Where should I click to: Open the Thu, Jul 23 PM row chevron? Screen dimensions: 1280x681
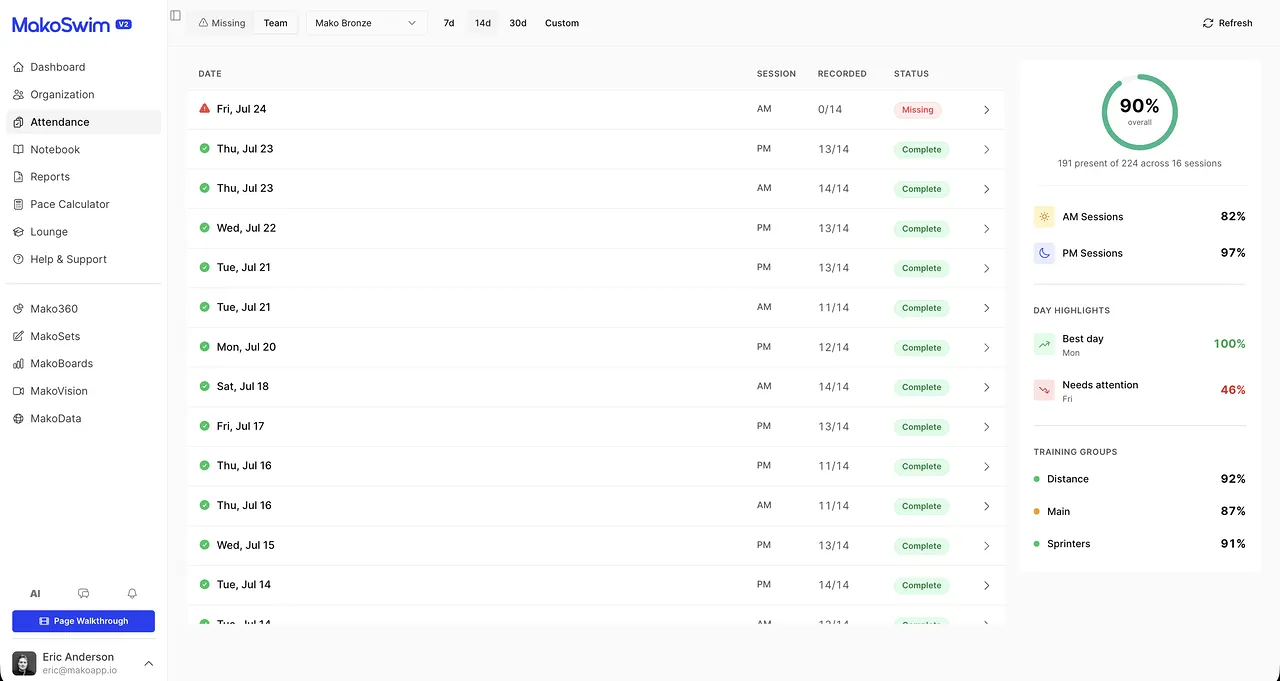[986, 149]
